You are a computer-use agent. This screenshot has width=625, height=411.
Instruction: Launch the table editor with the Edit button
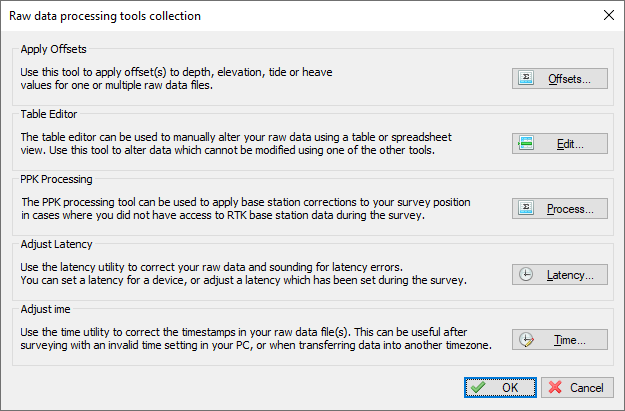point(560,144)
